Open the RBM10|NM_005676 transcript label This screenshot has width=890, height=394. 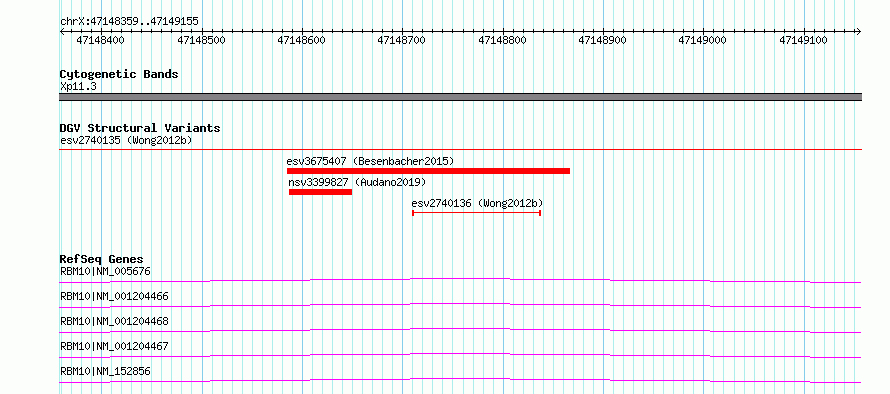[106, 271]
